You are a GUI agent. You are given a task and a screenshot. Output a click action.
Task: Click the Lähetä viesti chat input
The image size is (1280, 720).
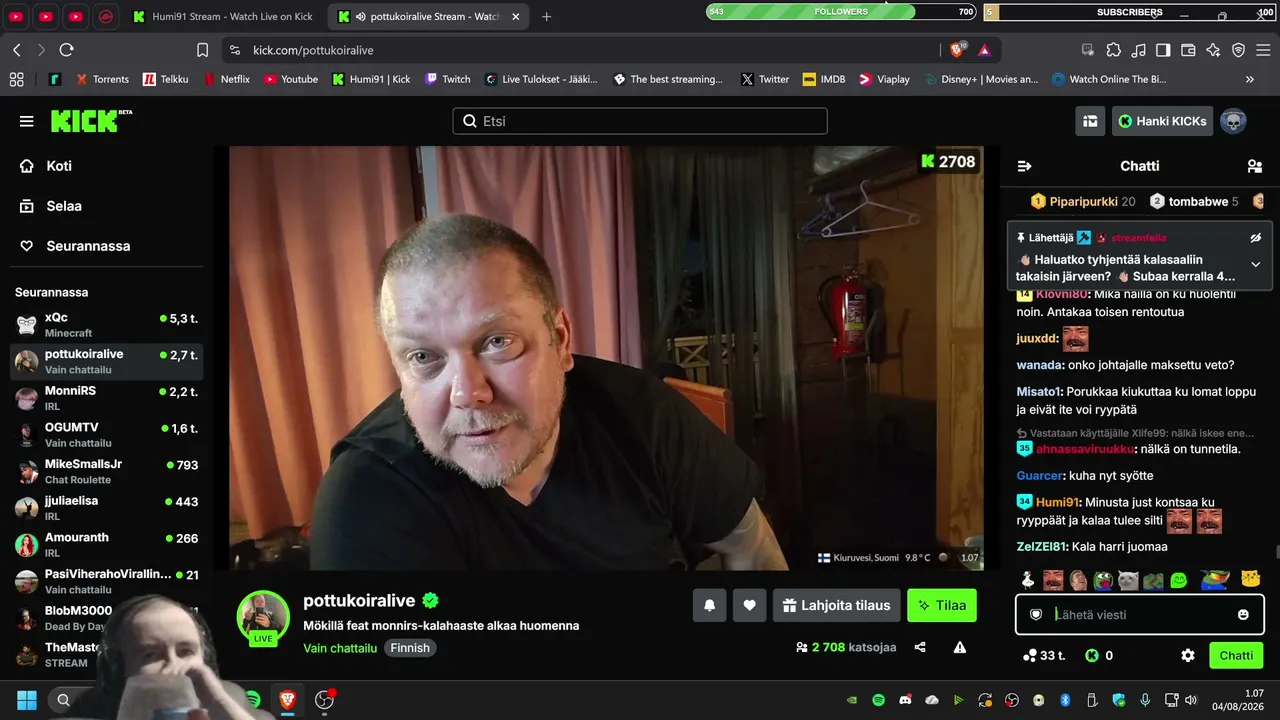tap(1140, 615)
